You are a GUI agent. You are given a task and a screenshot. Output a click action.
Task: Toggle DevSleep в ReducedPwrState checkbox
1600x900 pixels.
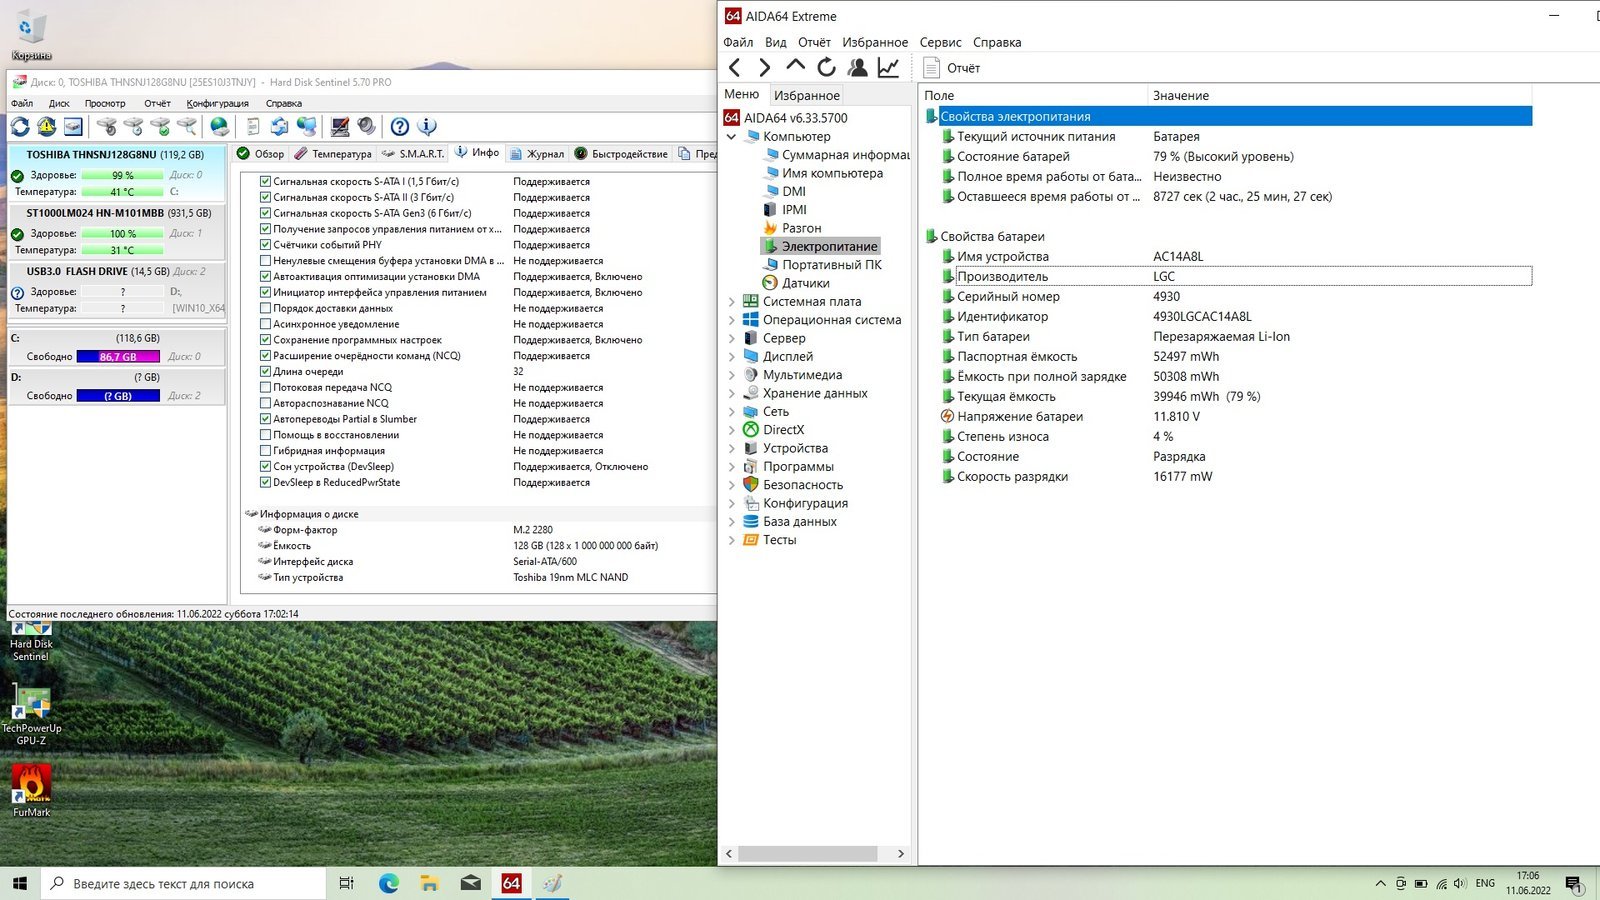click(265, 483)
